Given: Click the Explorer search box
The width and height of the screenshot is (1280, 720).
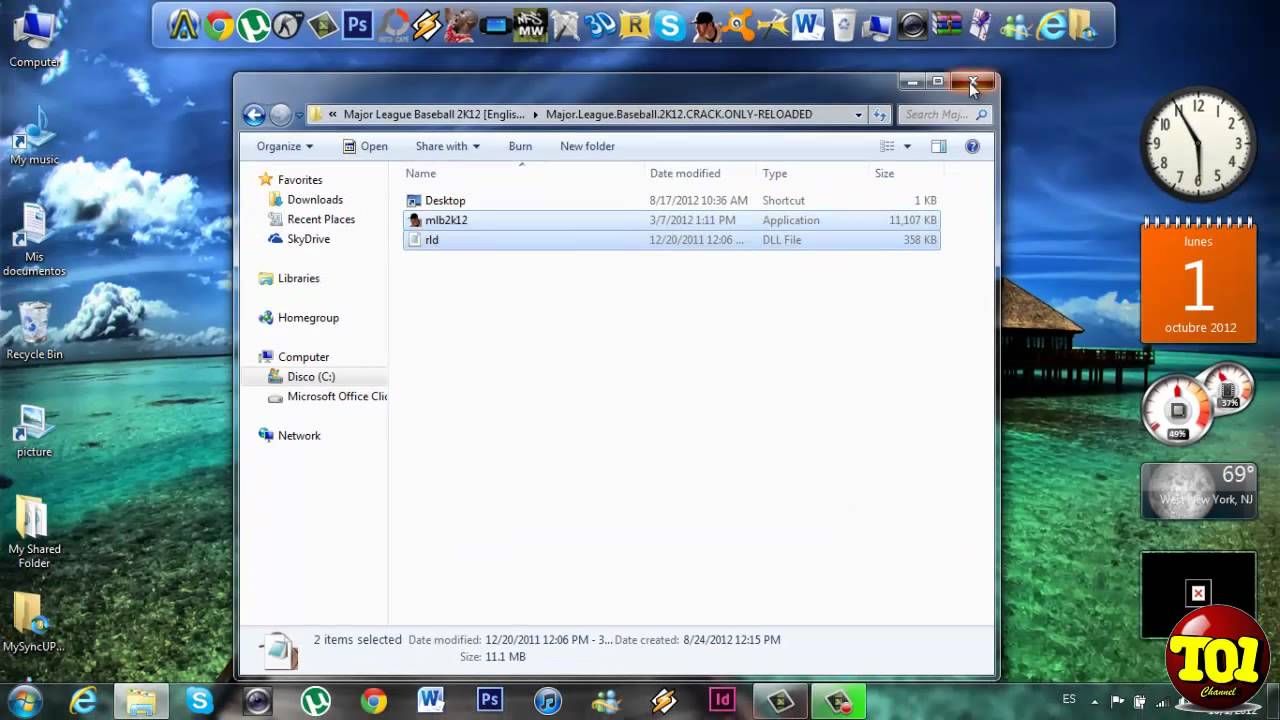Looking at the screenshot, I should (x=944, y=115).
